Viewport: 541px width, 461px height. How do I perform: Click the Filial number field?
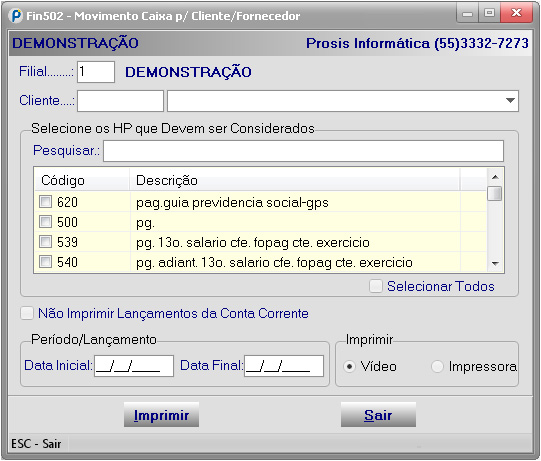click(x=96, y=72)
